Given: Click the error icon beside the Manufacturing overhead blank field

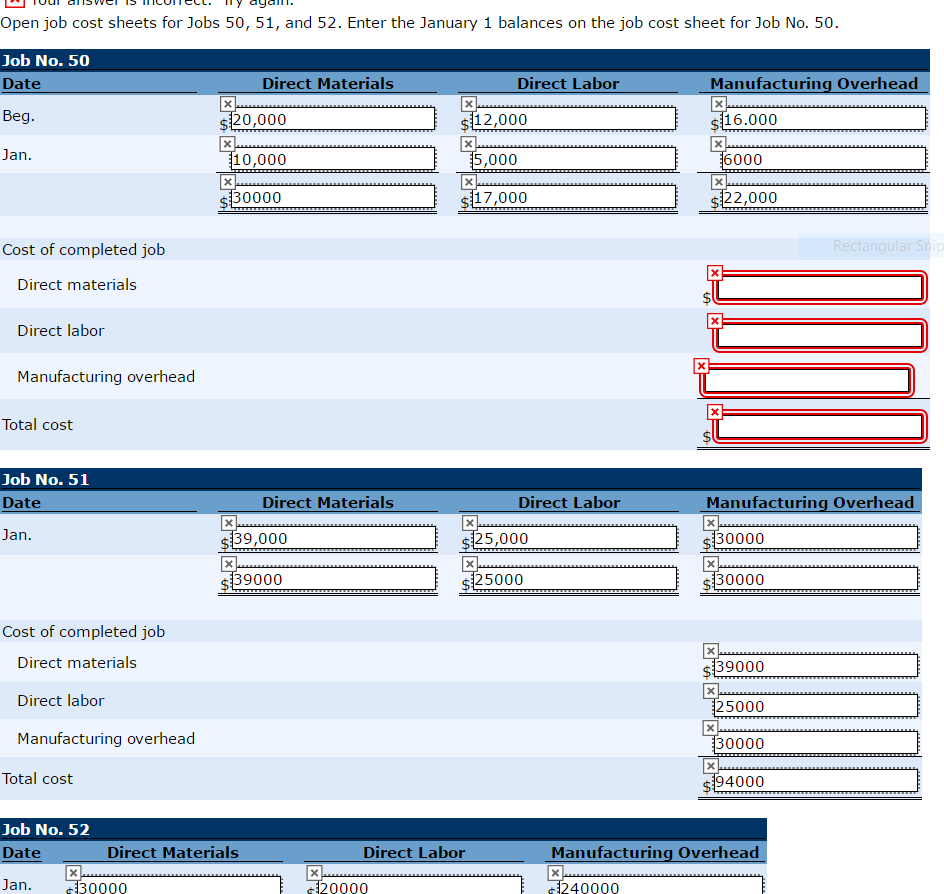Looking at the screenshot, I should tap(701, 365).
